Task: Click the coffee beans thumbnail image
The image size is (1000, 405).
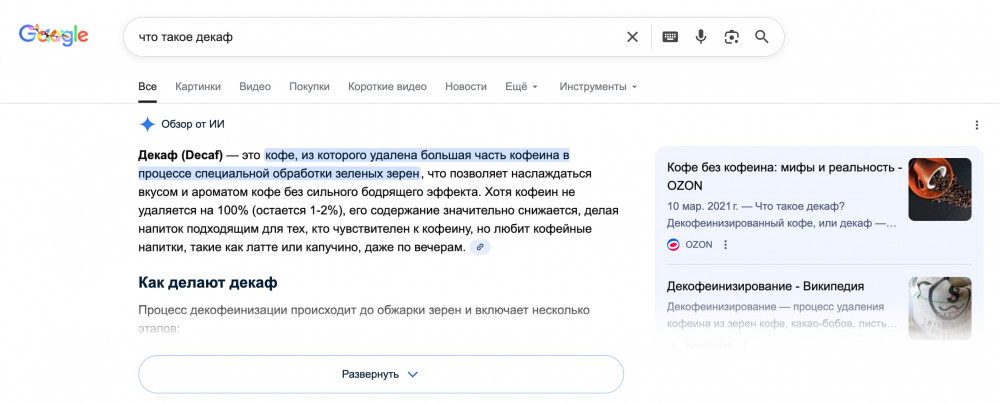Action: pyautogui.click(x=939, y=189)
